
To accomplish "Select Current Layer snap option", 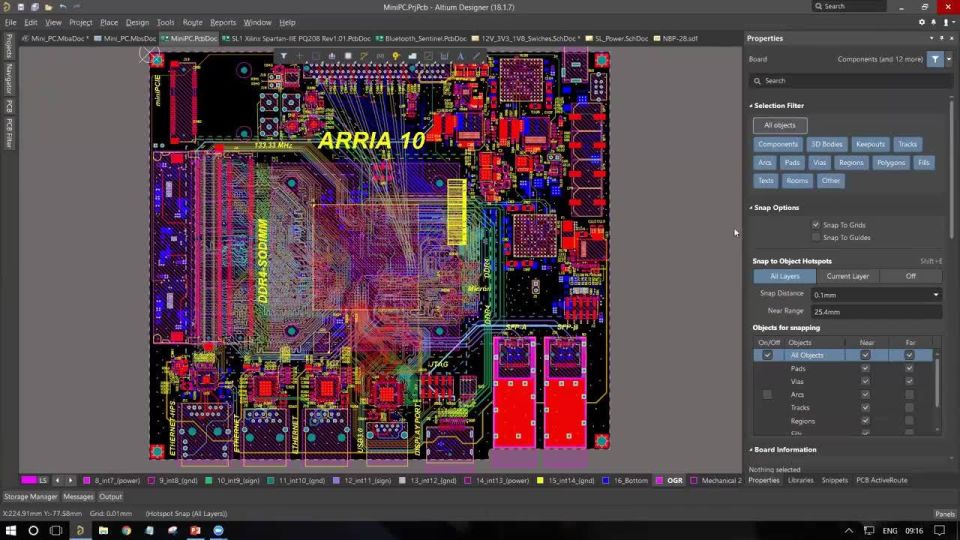I will pos(848,276).
